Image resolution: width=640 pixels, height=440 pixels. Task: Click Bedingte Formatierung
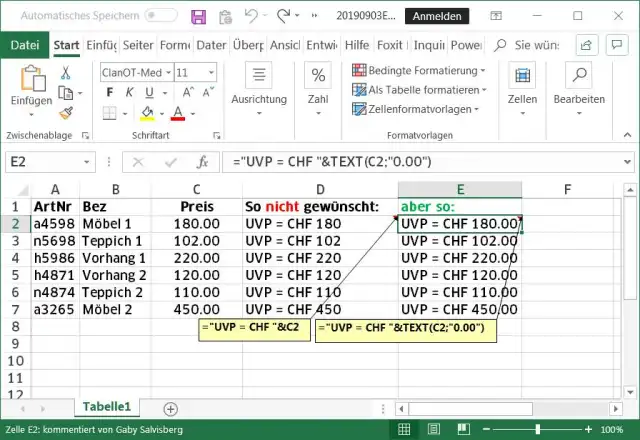(419, 71)
